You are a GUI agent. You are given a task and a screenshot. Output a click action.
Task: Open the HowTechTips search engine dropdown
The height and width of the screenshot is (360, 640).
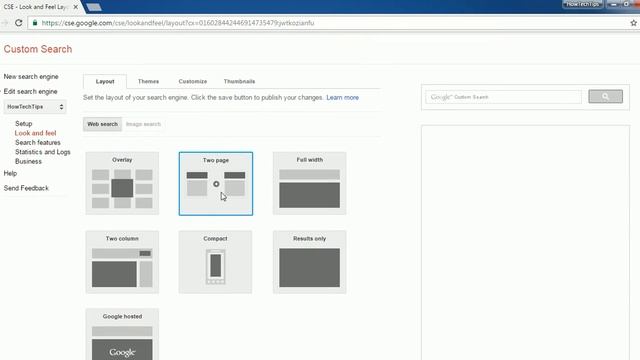click(x=35, y=107)
